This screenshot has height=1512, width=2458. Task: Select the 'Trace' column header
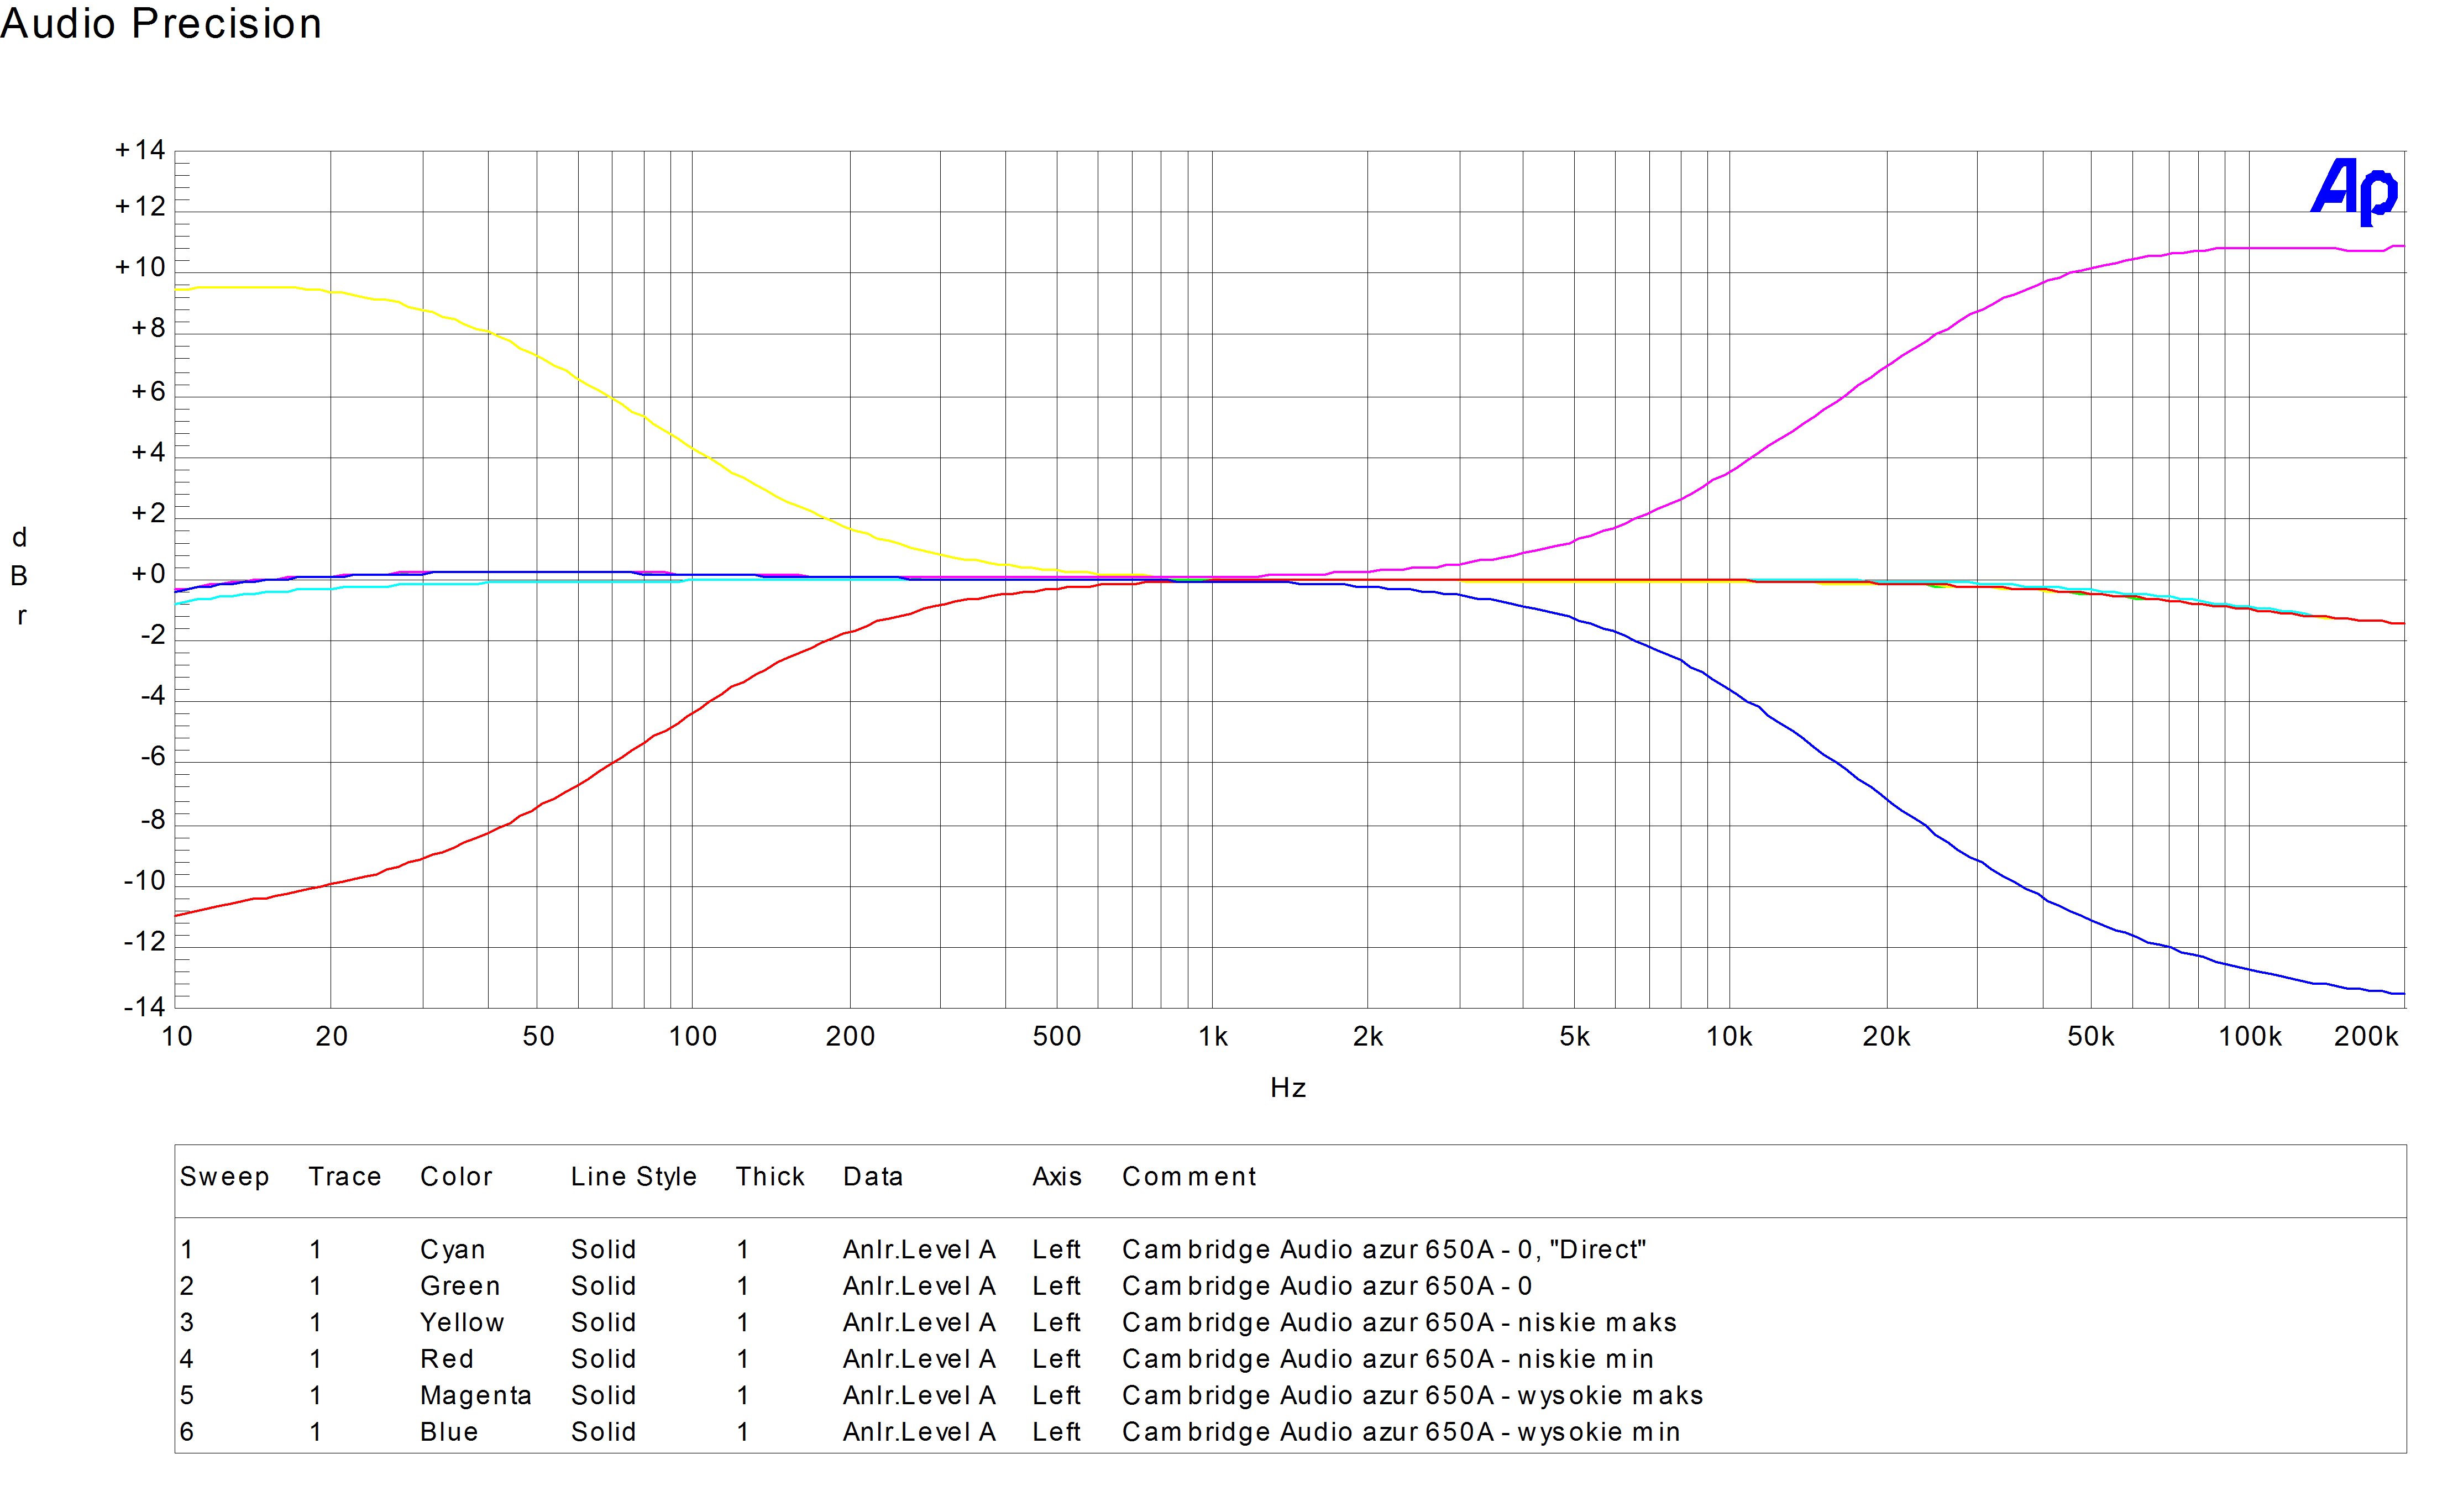(345, 1177)
